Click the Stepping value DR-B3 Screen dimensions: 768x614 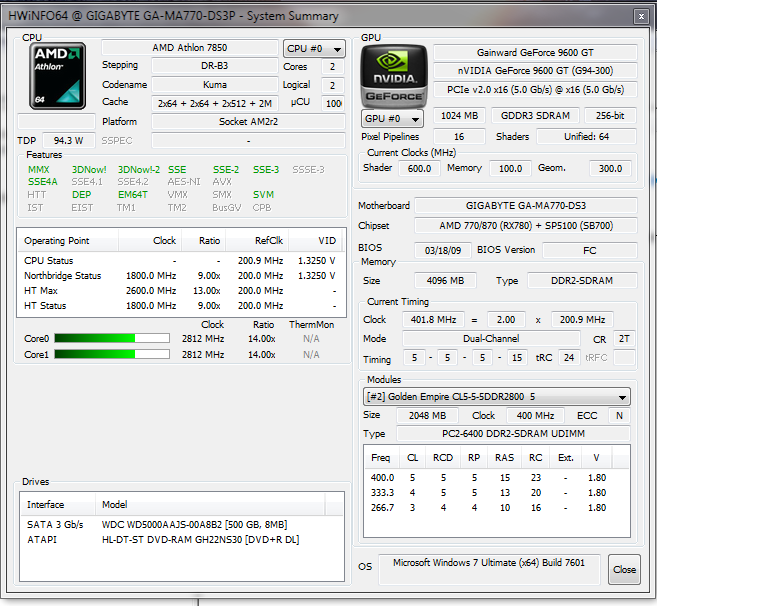pos(215,66)
